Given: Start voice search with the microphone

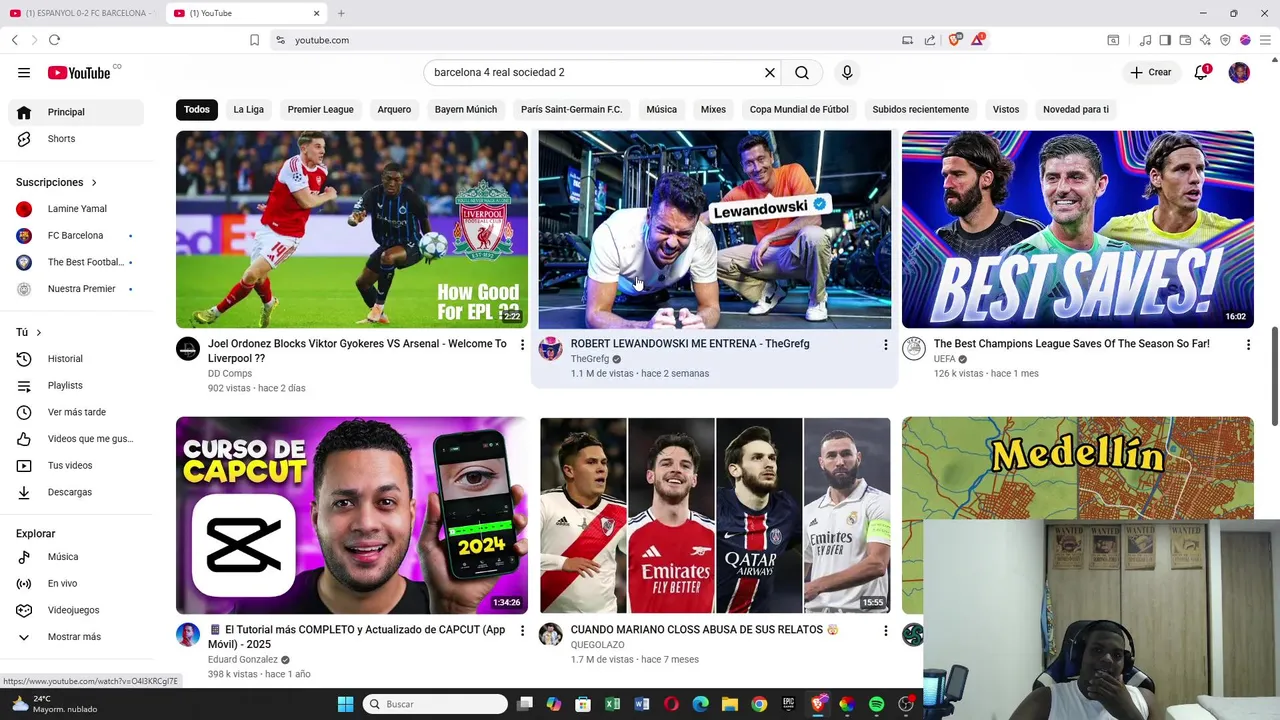Looking at the screenshot, I should pyautogui.click(x=847, y=72).
